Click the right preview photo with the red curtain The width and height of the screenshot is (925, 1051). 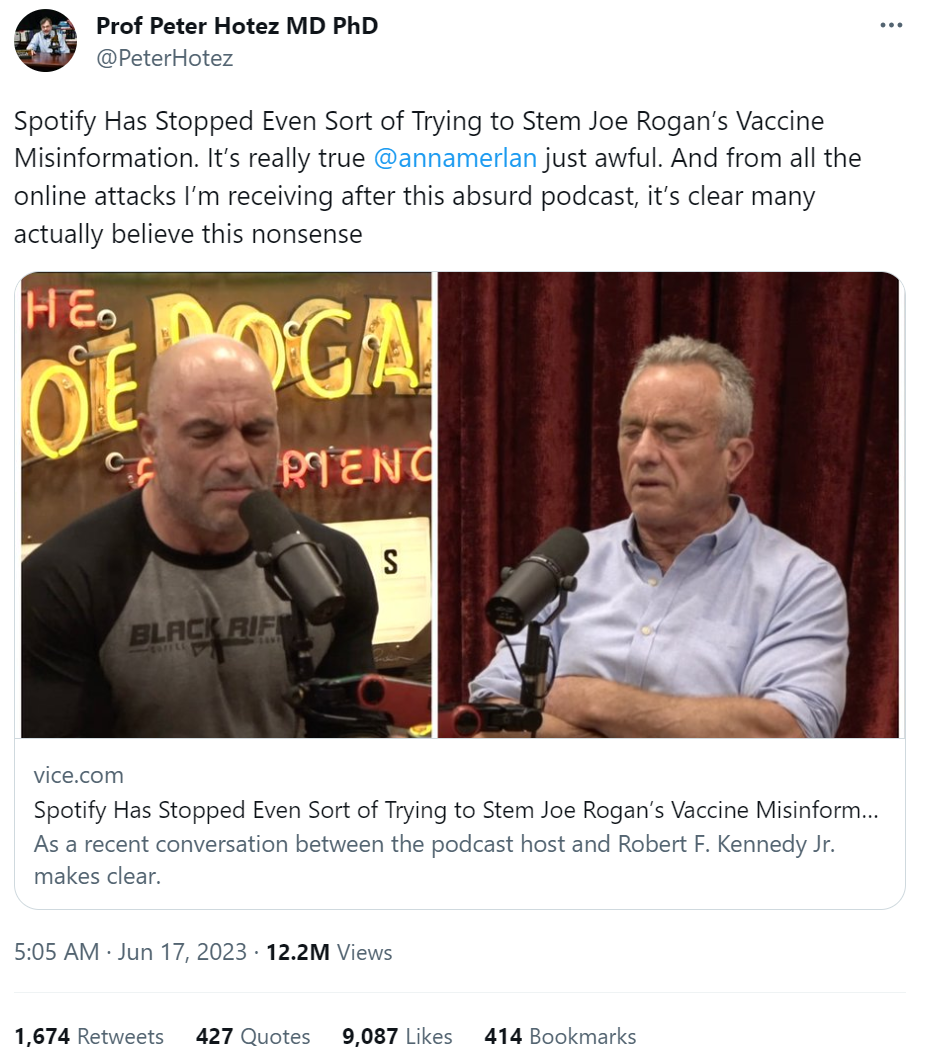pyautogui.click(x=668, y=505)
